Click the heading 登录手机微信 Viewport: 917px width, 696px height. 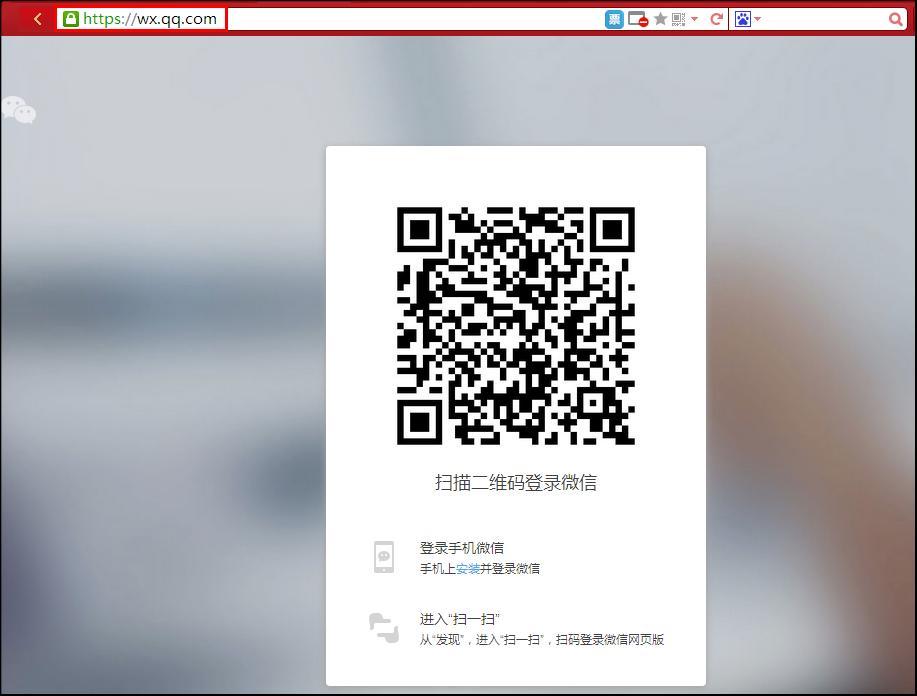click(x=461, y=548)
